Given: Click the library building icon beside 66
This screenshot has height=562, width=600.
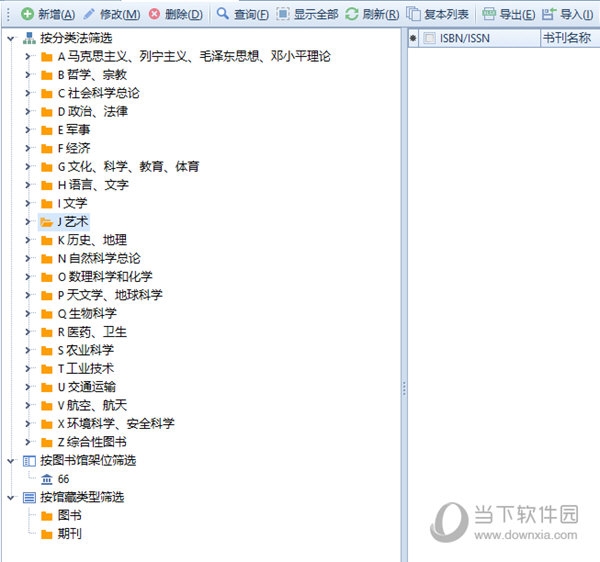Looking at the screenshot, I should click(x=47, y=479).
